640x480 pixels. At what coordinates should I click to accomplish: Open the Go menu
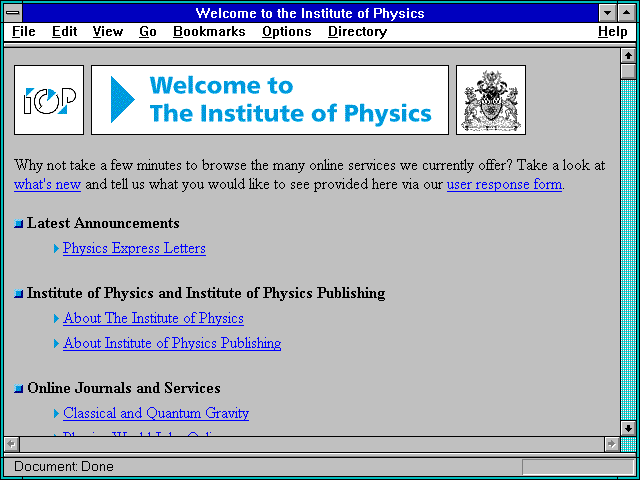coord(148,31)
